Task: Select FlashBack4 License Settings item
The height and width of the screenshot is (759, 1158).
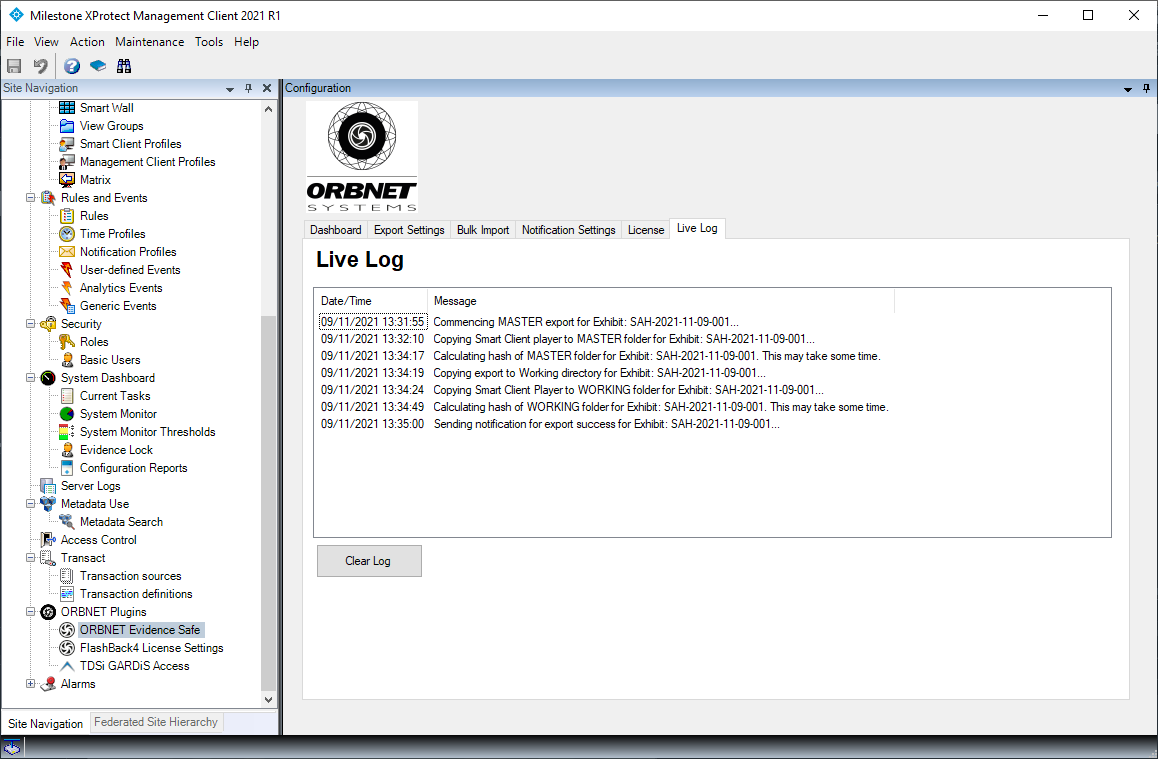Action: point(151,648)
